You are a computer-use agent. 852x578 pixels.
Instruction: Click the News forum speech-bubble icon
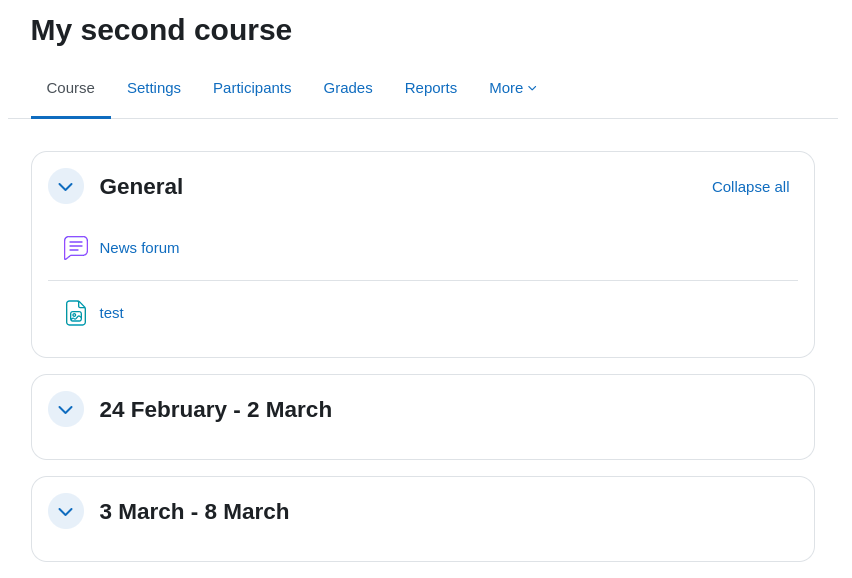pos(76,248)
